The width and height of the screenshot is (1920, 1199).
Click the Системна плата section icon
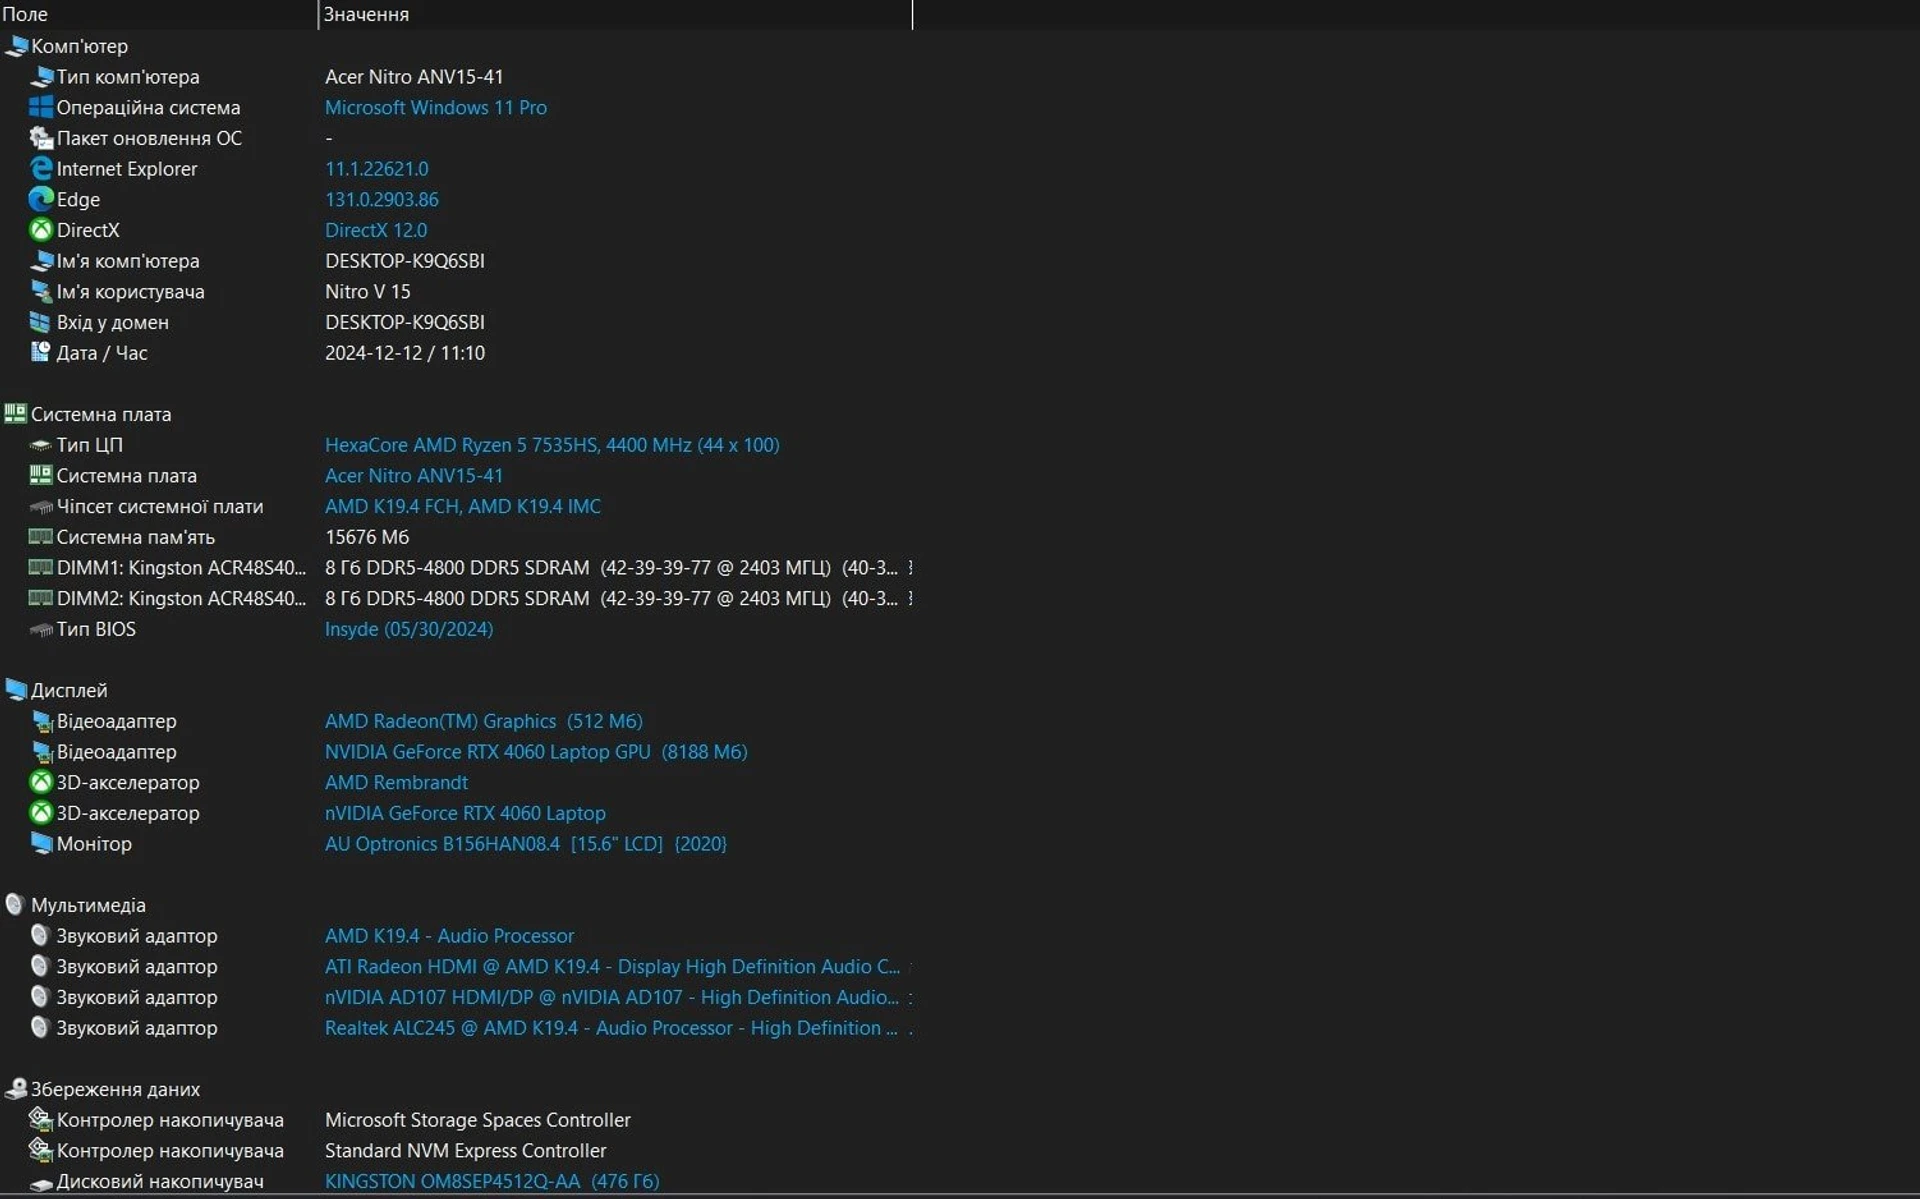coord(16,414)
